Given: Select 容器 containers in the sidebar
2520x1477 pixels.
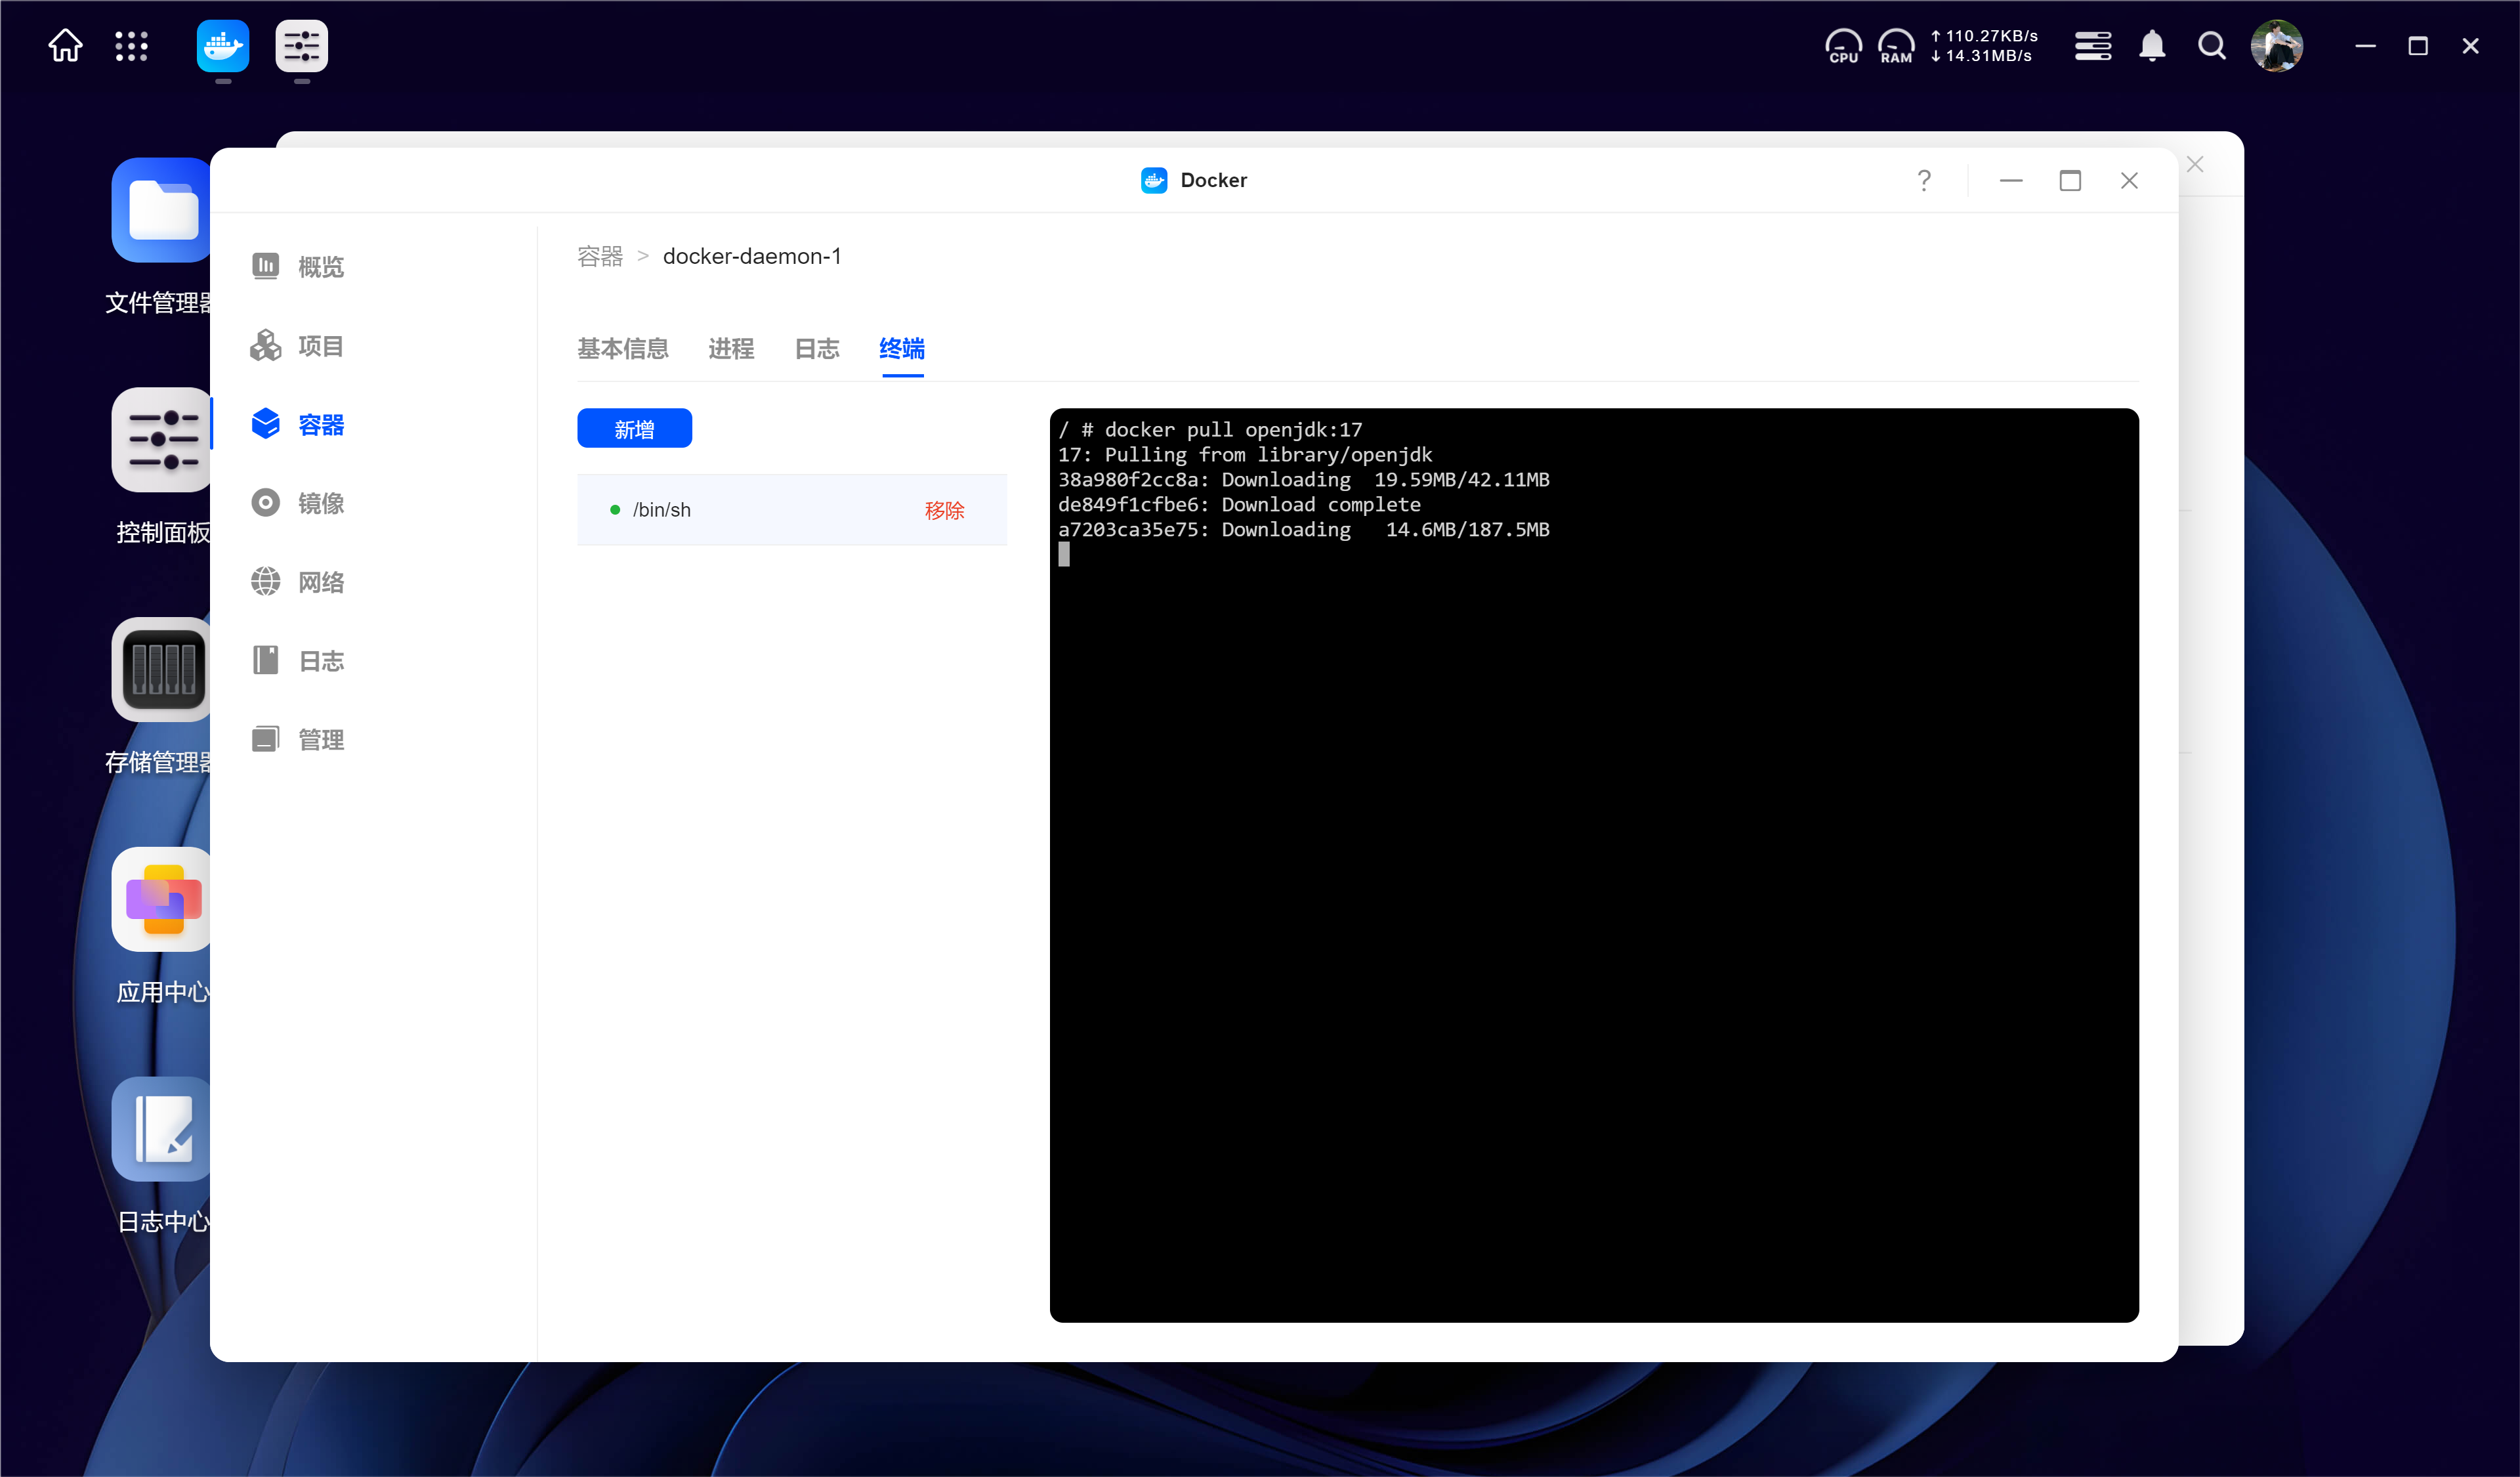Looking at the screenshot, I should click(297, 425).
